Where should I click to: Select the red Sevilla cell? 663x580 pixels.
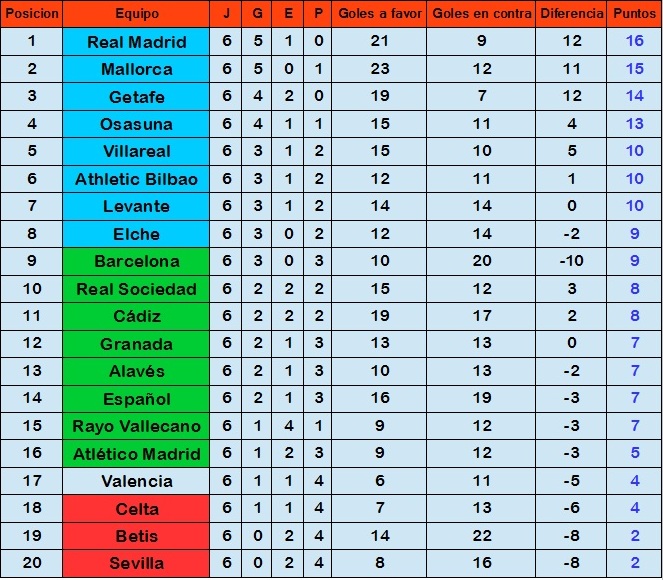tap(136, 564)
